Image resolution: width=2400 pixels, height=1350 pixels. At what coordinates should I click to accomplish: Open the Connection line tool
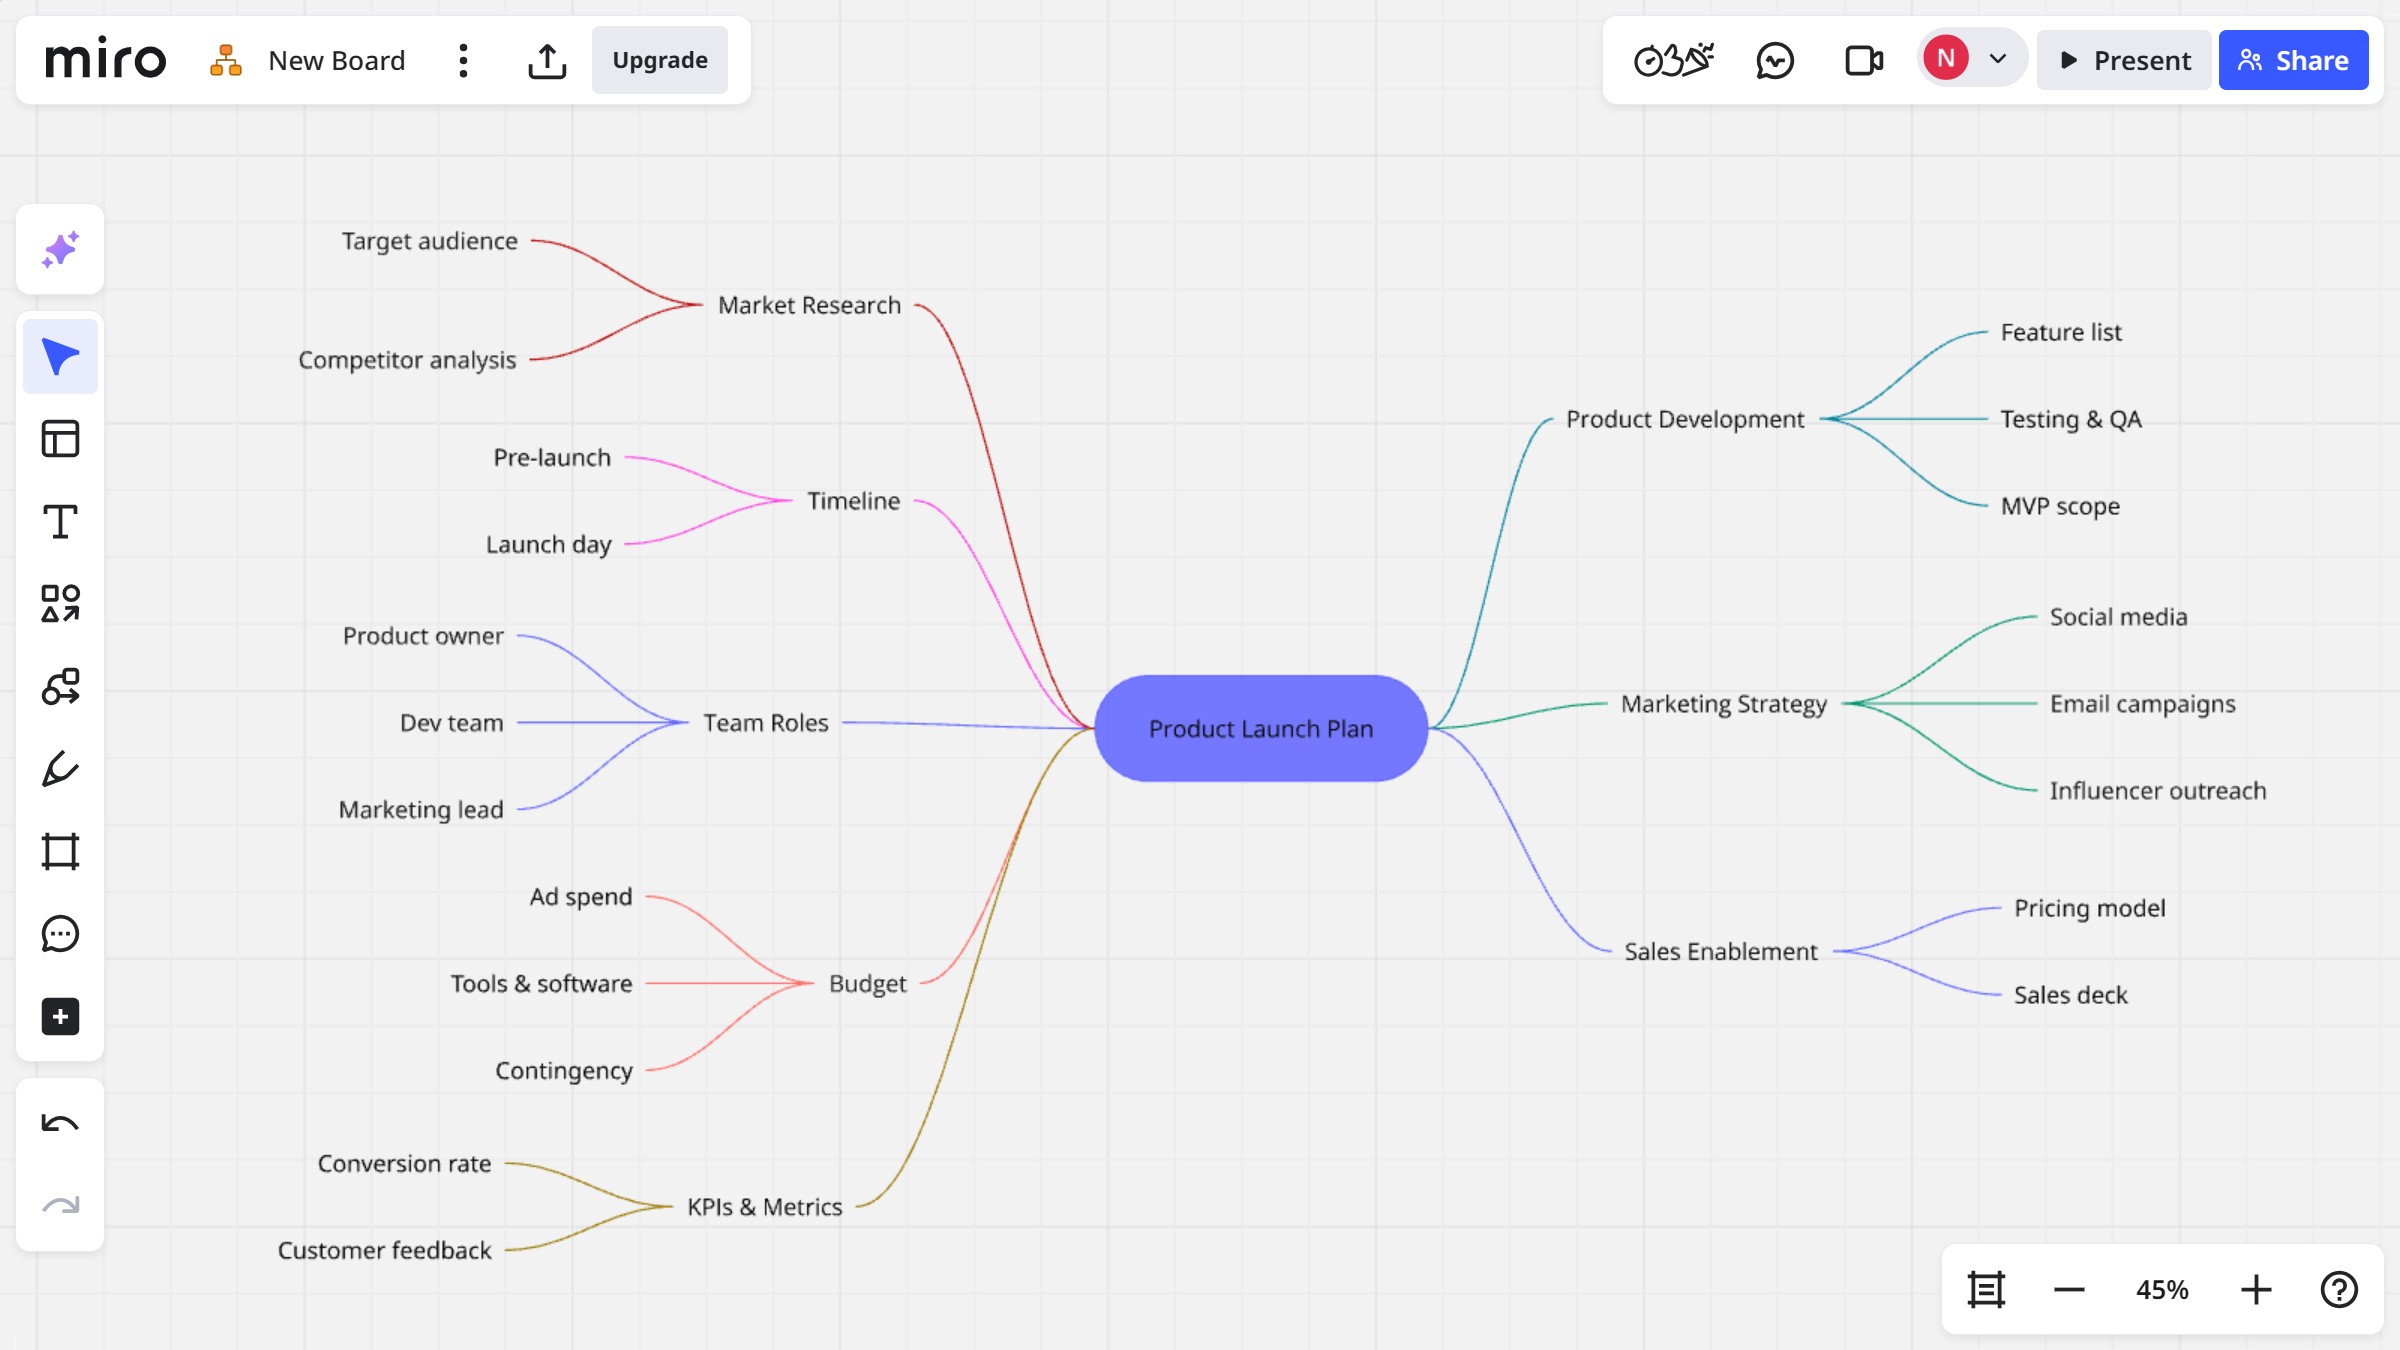[x=60, y=687]
